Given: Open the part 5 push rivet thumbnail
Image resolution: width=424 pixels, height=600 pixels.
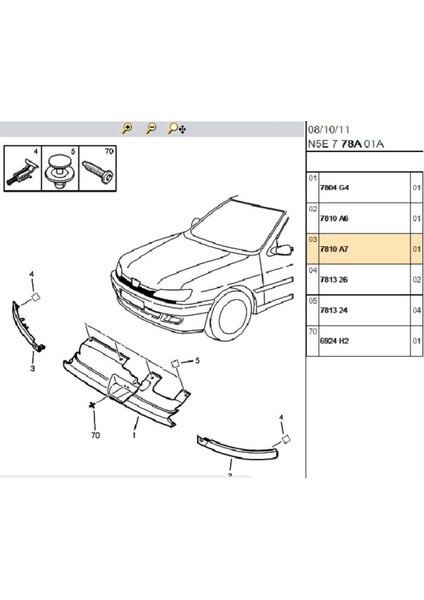Looking at the screenshot, I should (x=60, y=168).
